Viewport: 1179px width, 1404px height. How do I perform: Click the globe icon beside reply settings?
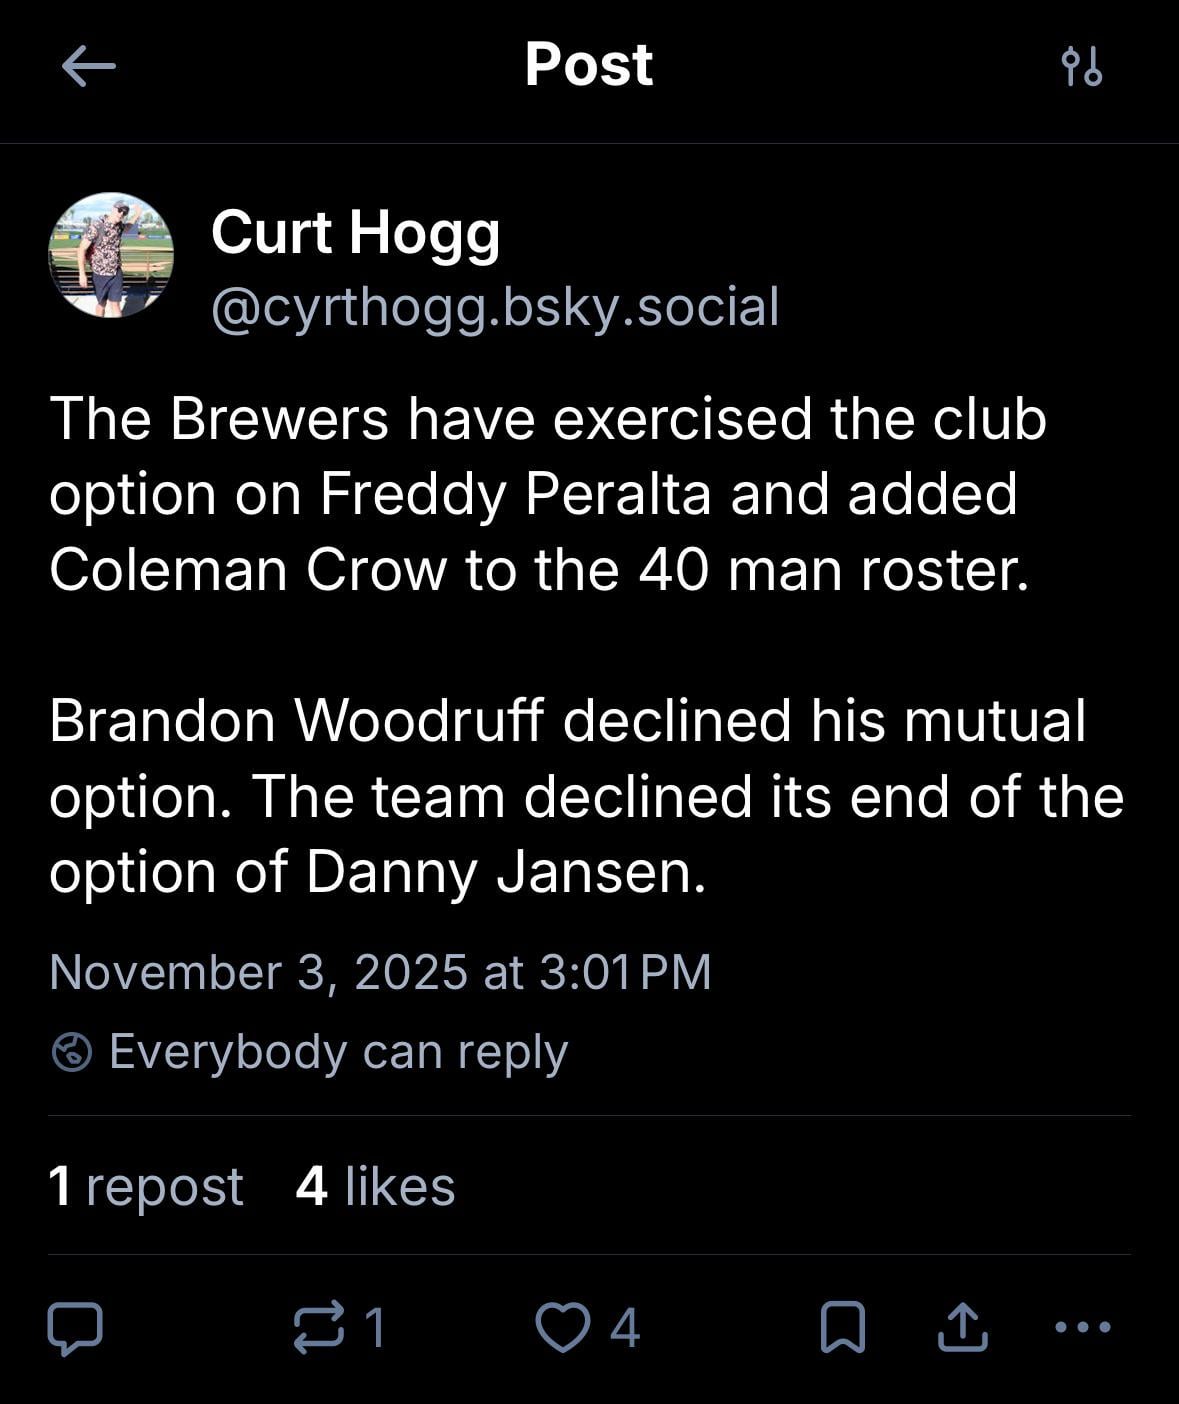click(x=72, y=1052)
